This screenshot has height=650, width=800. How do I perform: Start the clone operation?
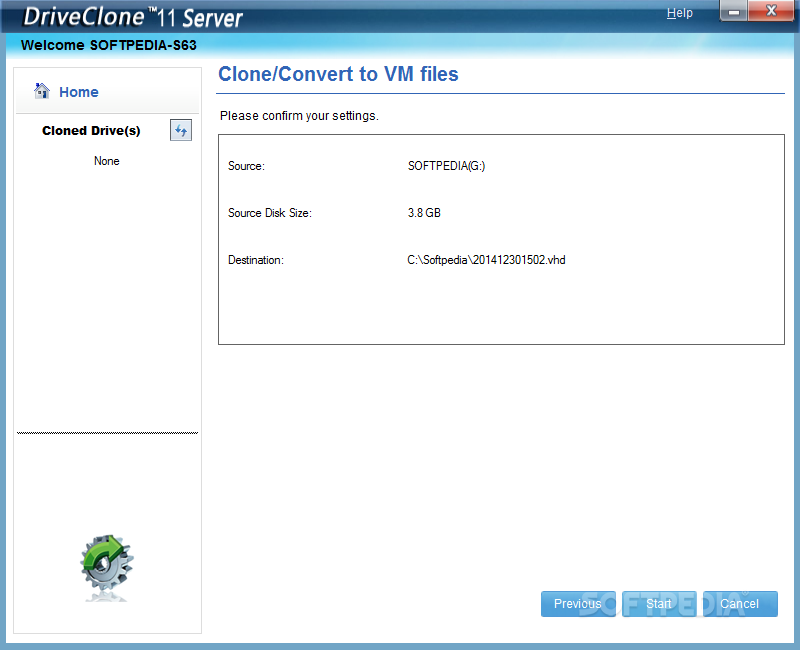point(659,604)
